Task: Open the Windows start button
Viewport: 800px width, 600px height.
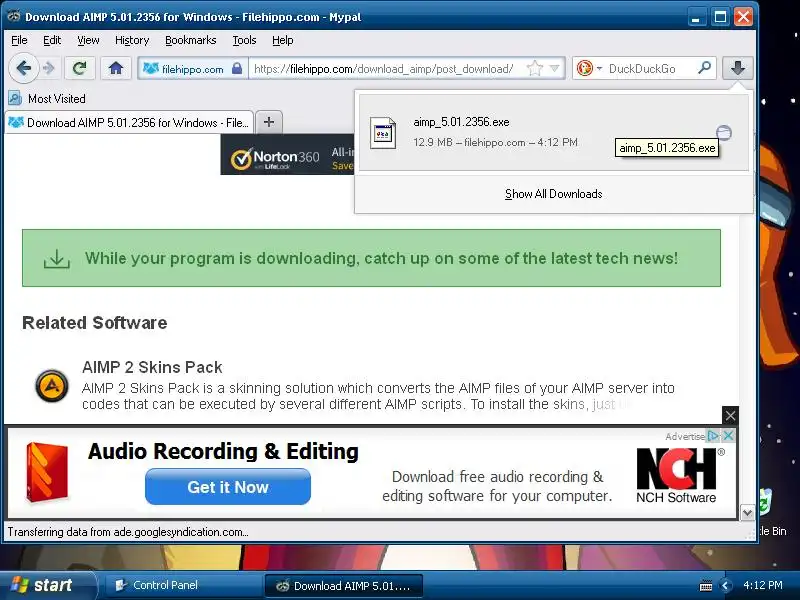Action: click(47, 585)
